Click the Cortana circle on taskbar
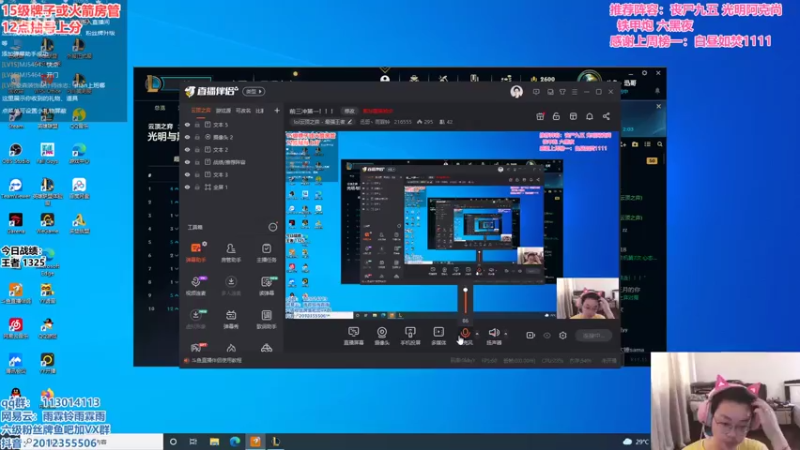Viewport: 800px width, 450px height. click(173, 442)
